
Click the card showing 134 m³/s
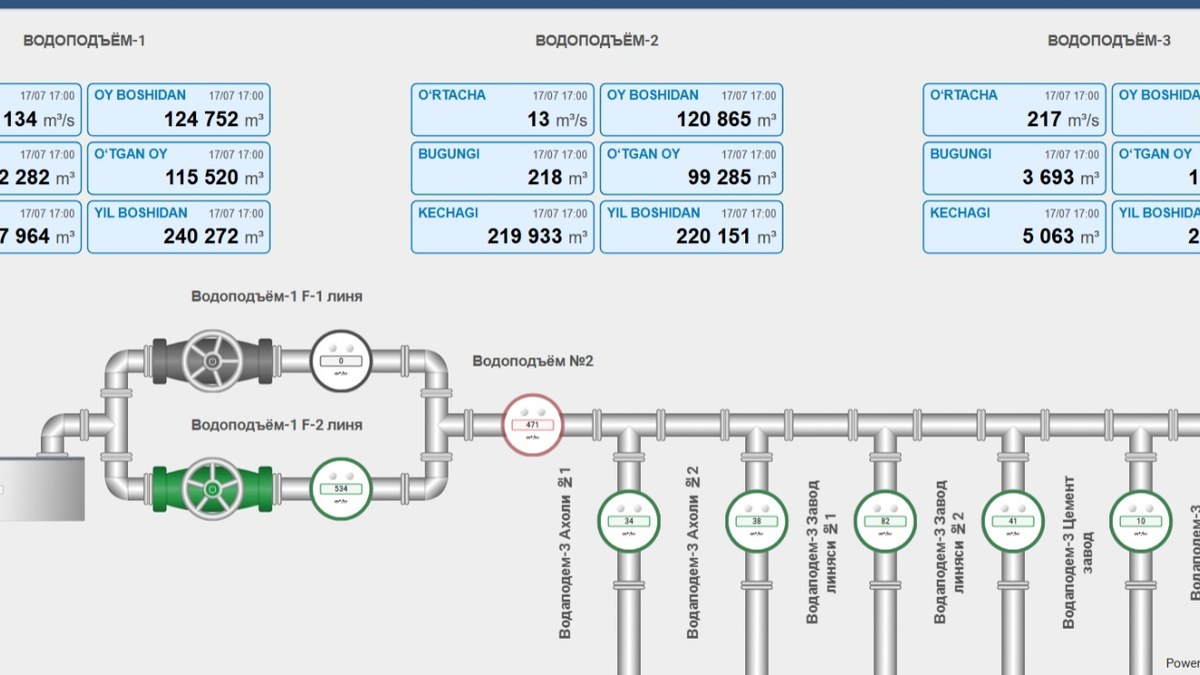(x=40, y=110)
